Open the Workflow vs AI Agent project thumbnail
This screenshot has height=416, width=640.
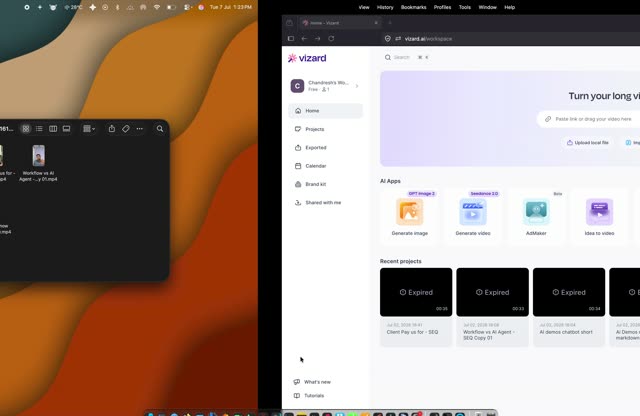[x=492, y=292]
